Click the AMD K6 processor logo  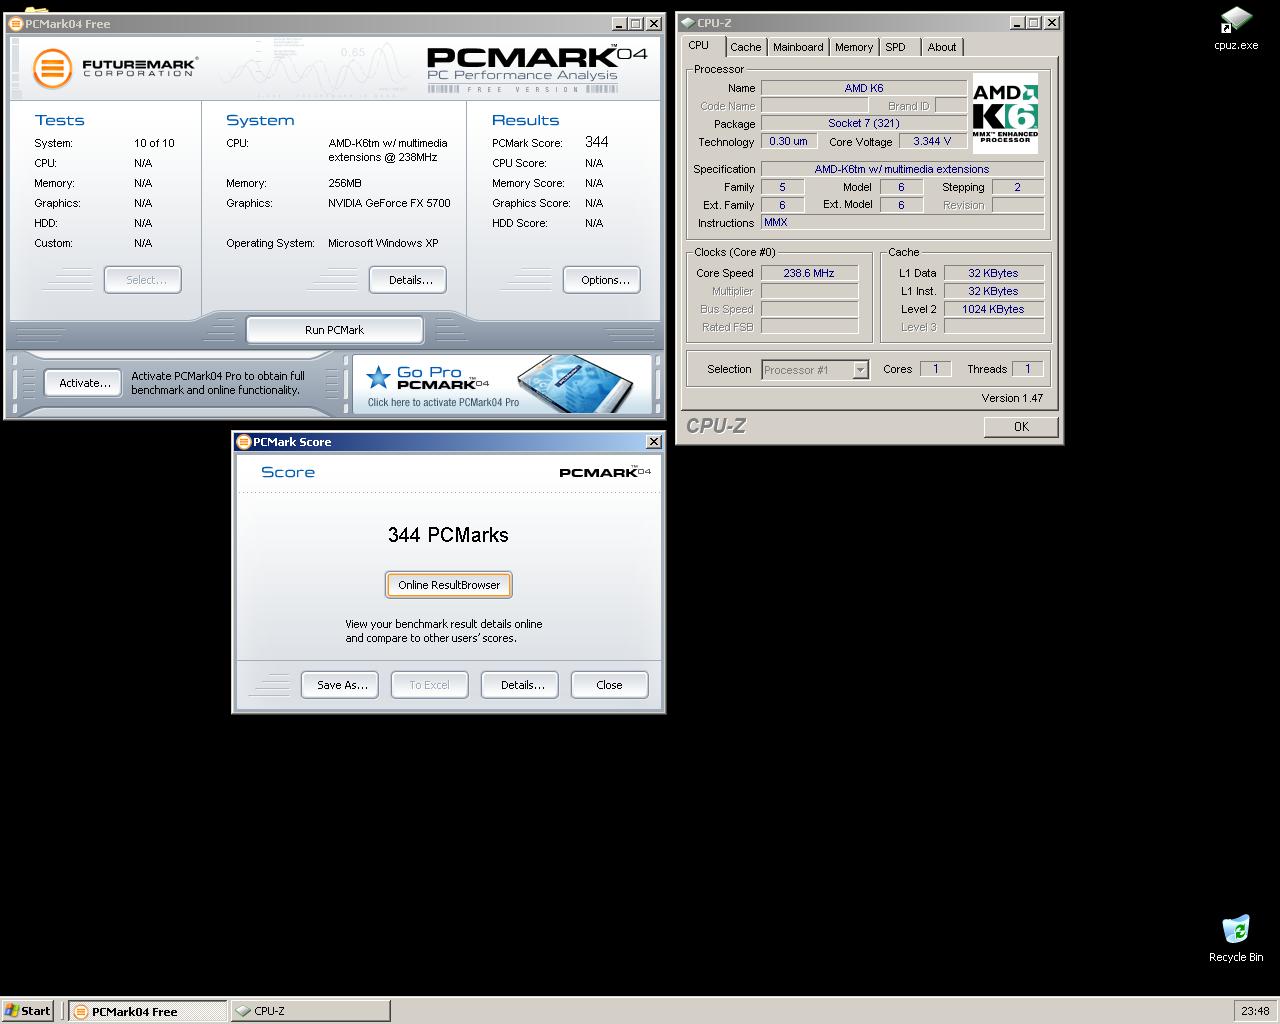[x=1005, y=114]
